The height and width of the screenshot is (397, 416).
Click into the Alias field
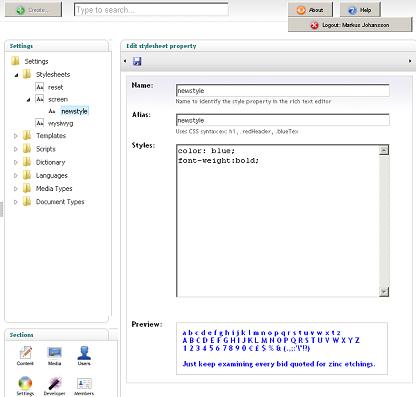tap(283, 120)
